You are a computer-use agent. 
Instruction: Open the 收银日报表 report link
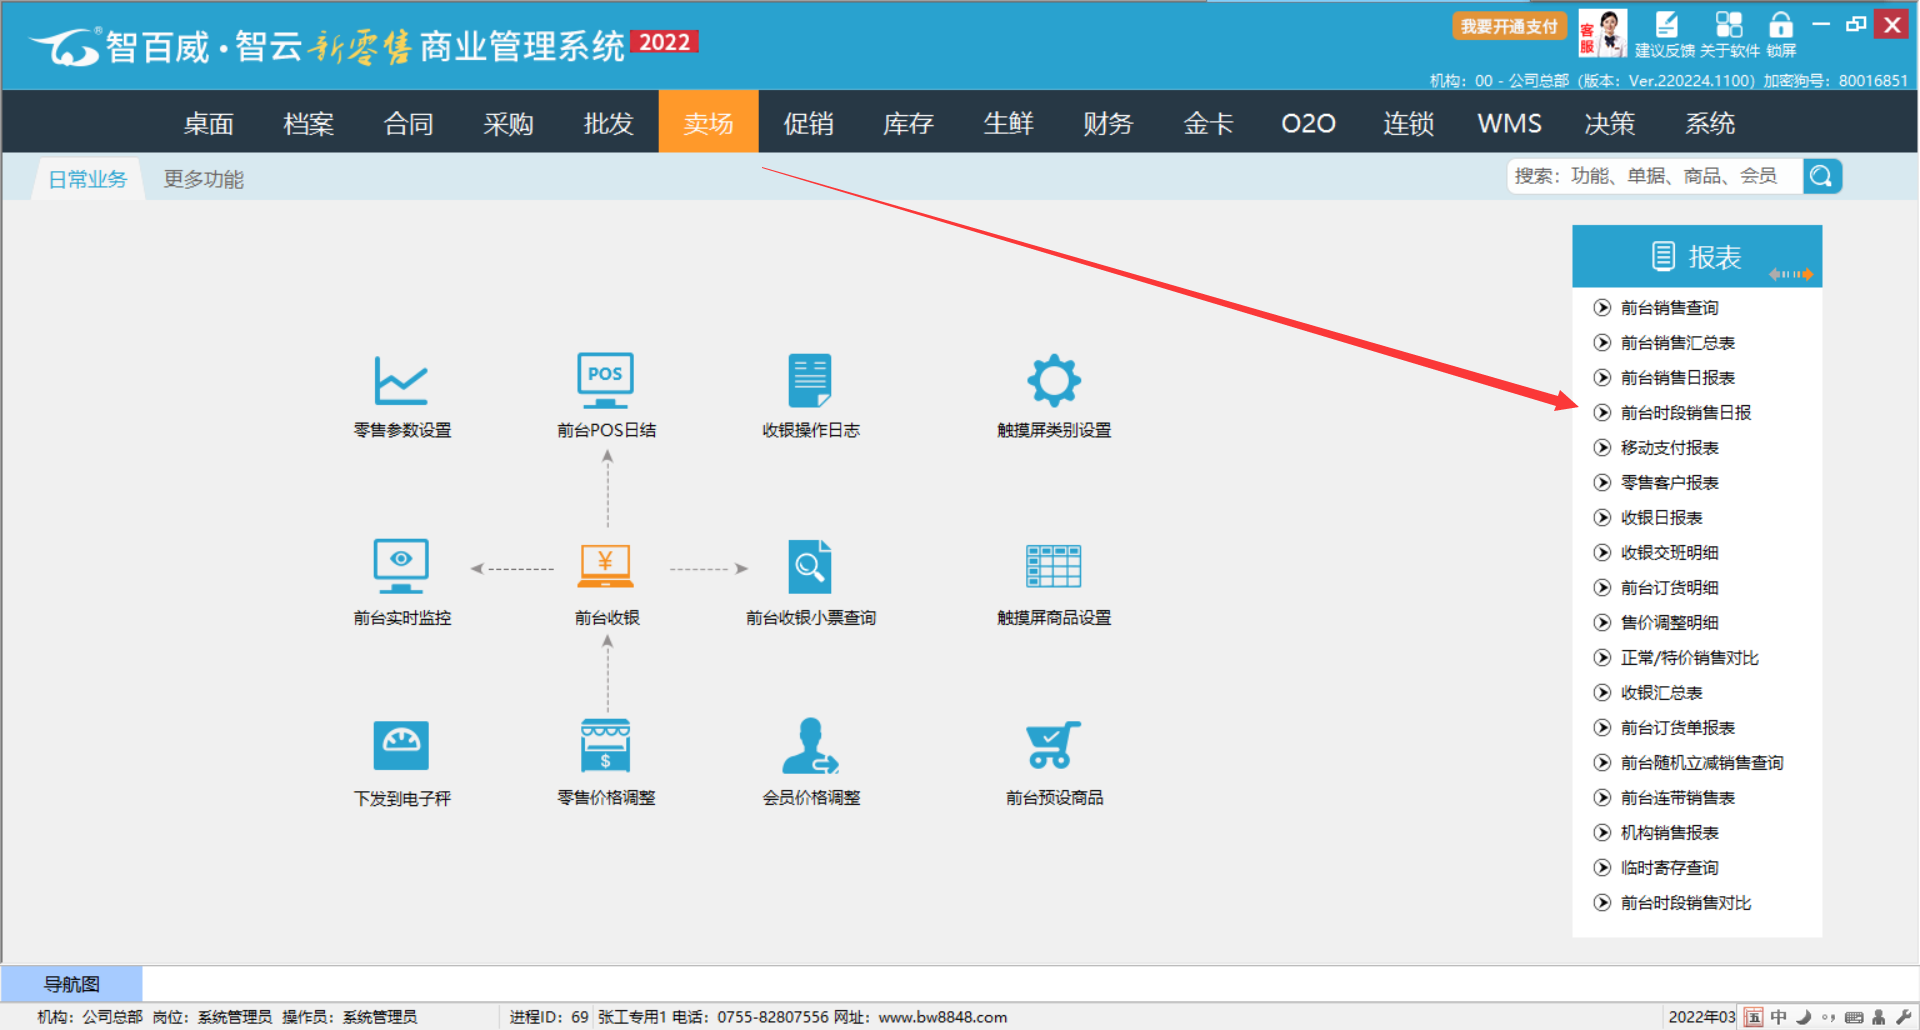[1661, 518]
